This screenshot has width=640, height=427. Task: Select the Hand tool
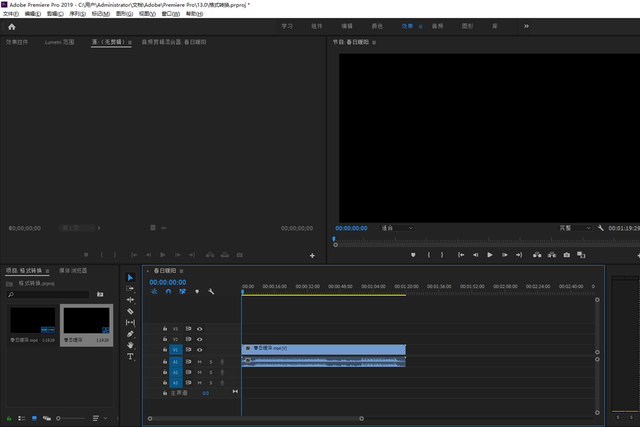tap(130, 345)
